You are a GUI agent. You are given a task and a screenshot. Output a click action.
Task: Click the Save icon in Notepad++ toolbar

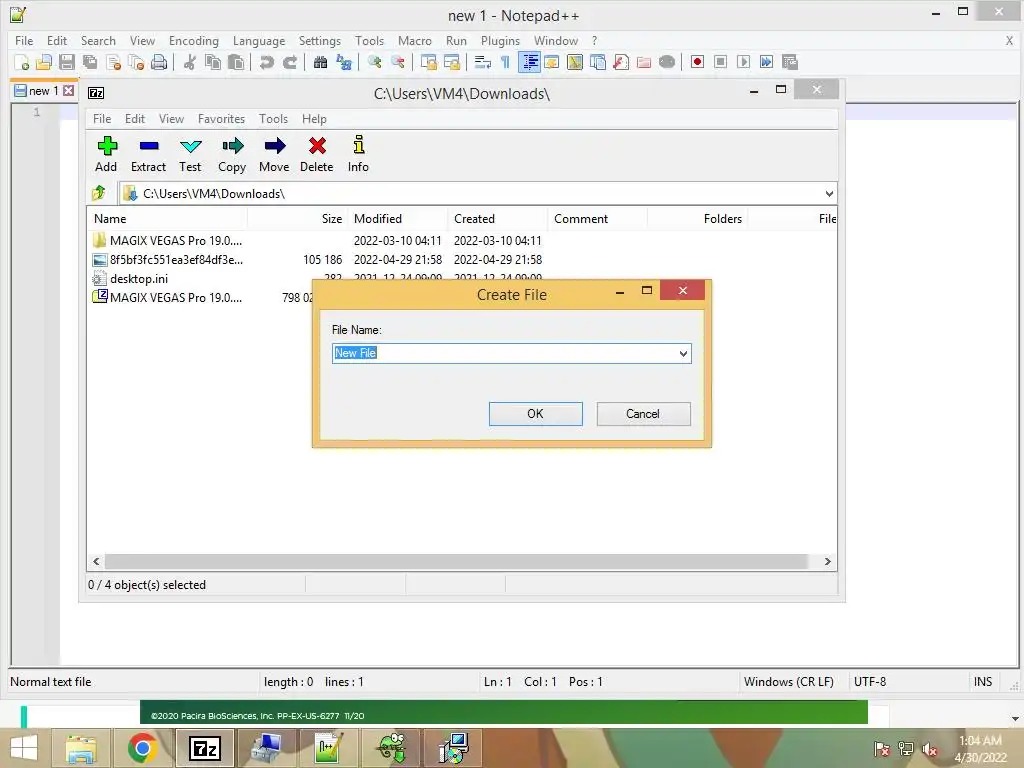[x=67, y=62]
